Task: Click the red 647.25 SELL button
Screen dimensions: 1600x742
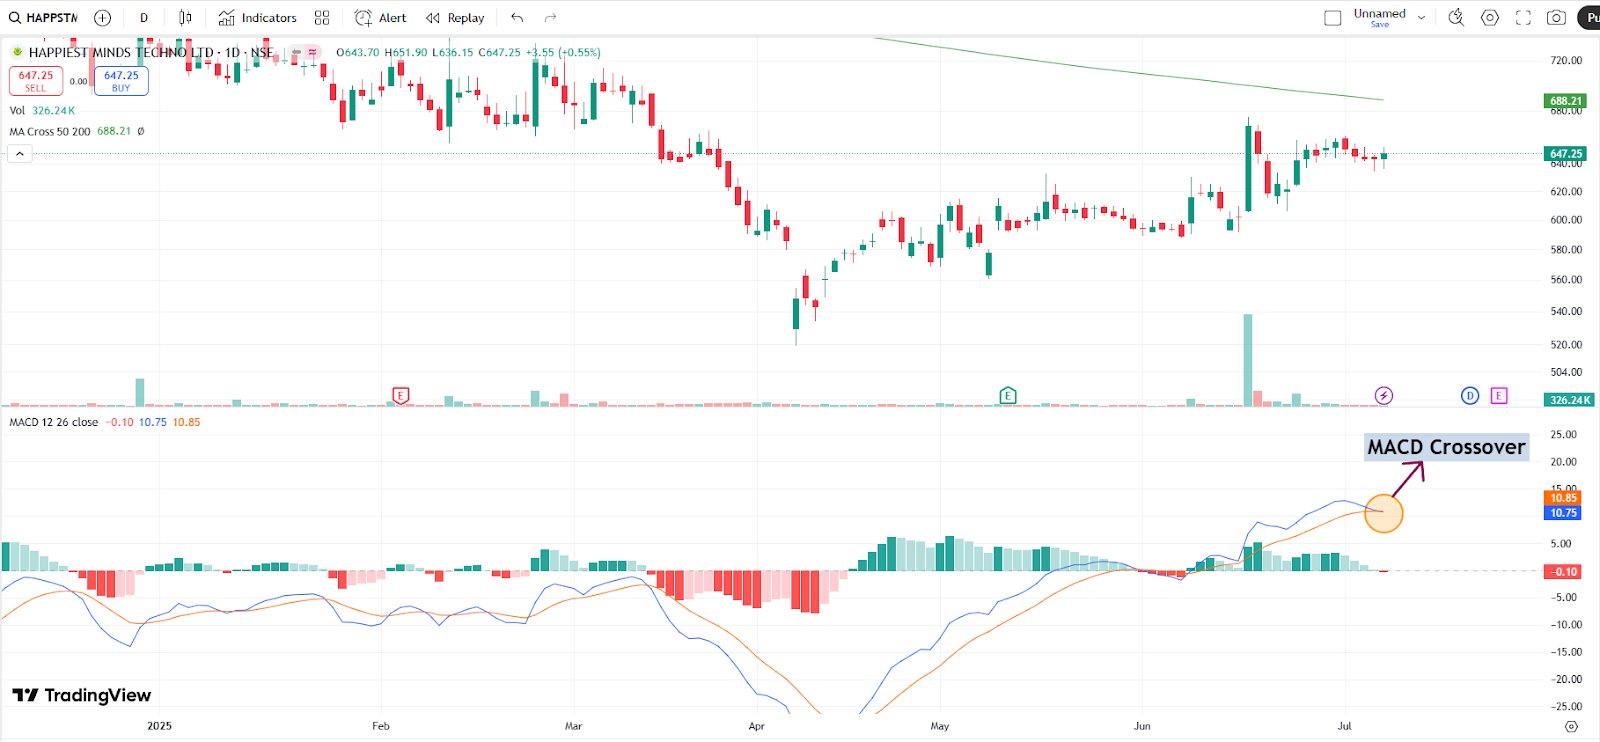Action: (x=36, y=81)
